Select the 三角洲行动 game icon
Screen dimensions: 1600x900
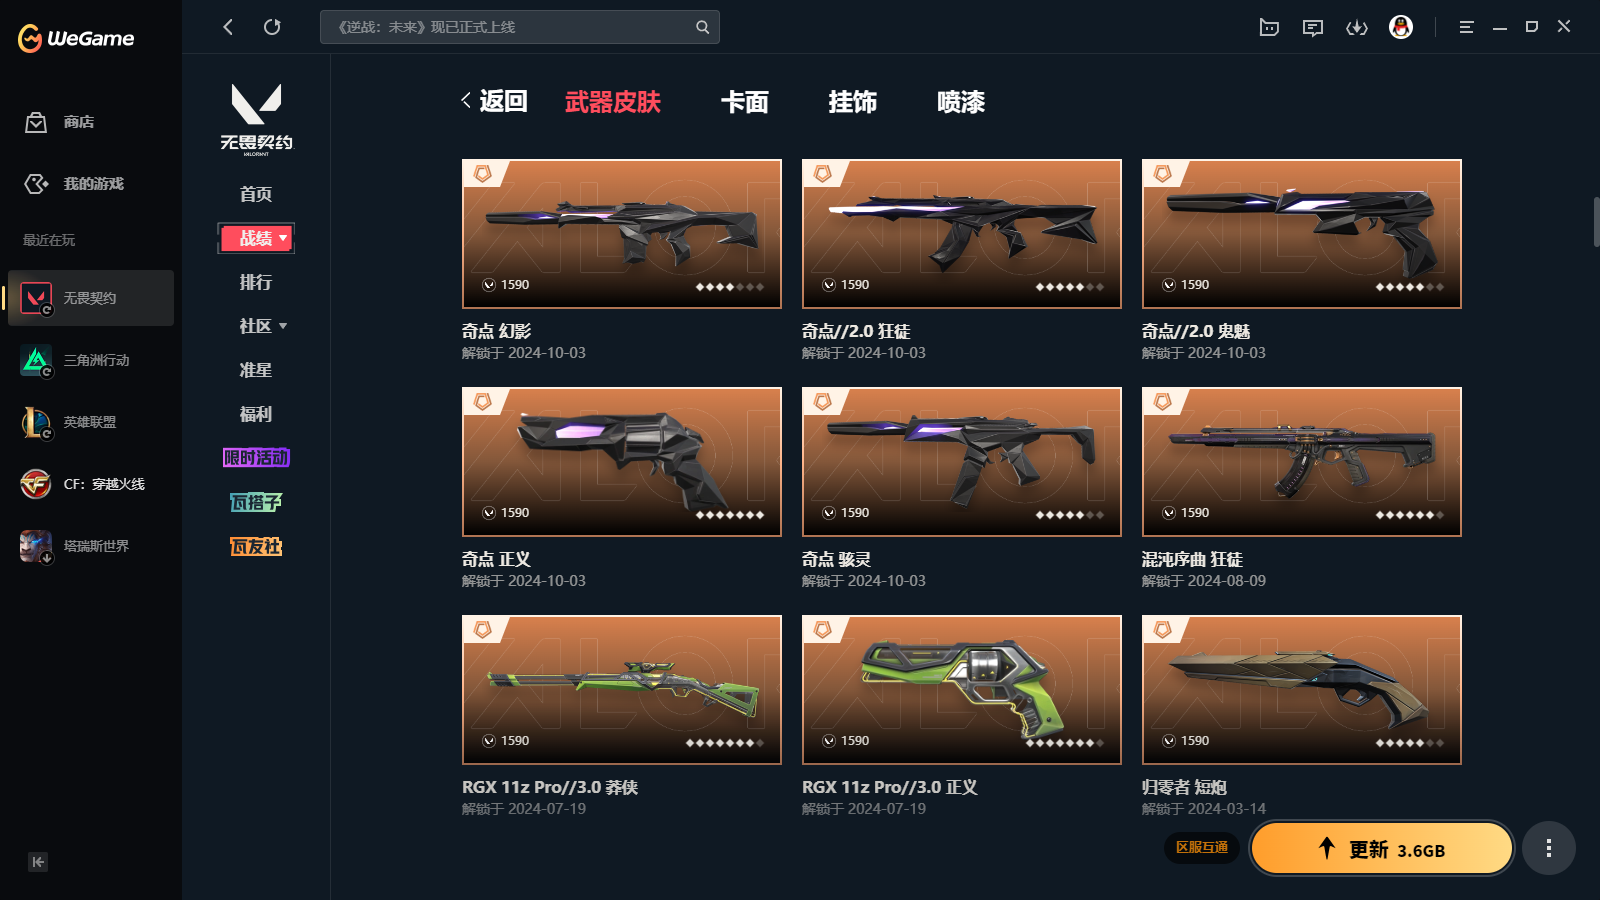tap(36, 360)
